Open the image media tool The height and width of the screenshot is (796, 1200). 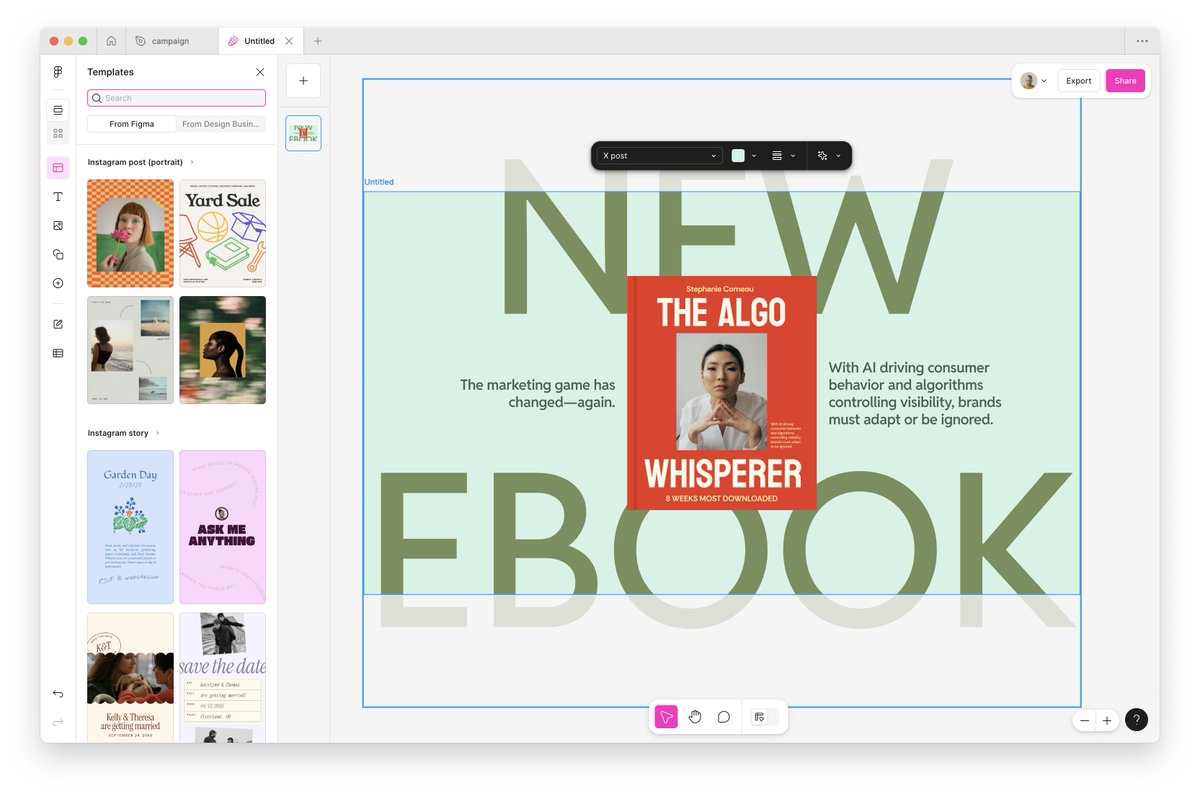point(58,226)
